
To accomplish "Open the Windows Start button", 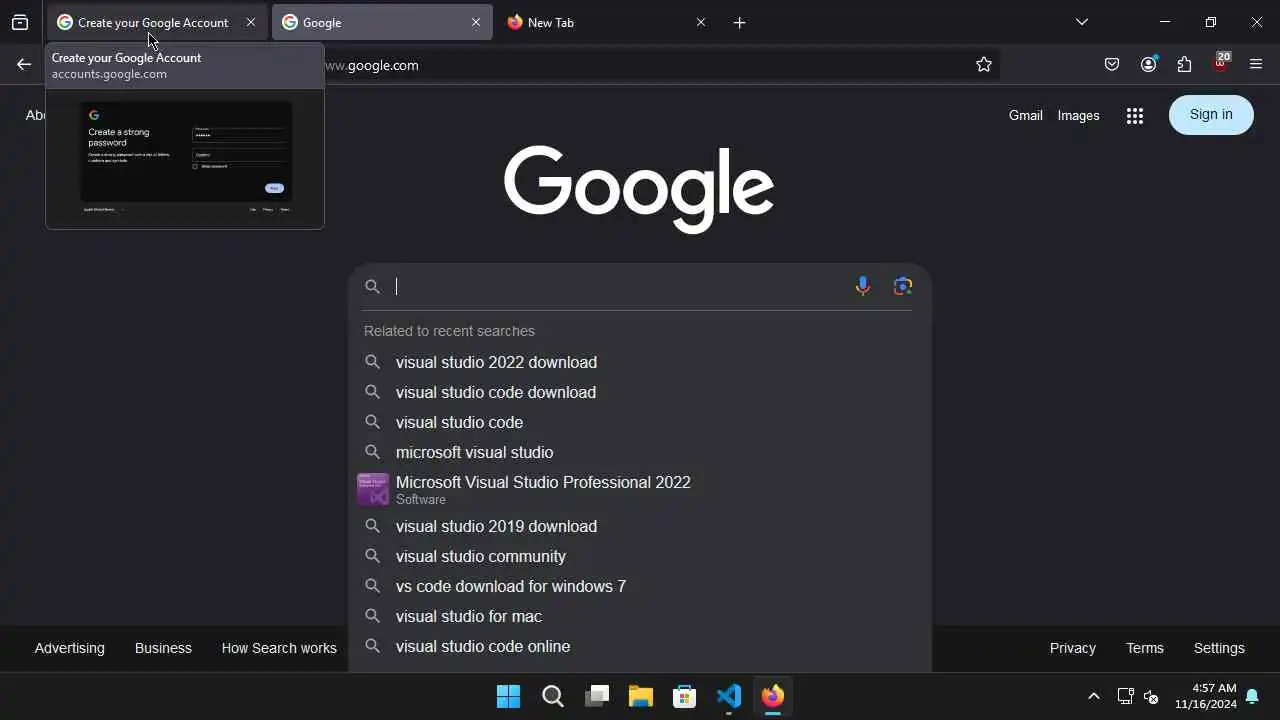I will (509, 696).
